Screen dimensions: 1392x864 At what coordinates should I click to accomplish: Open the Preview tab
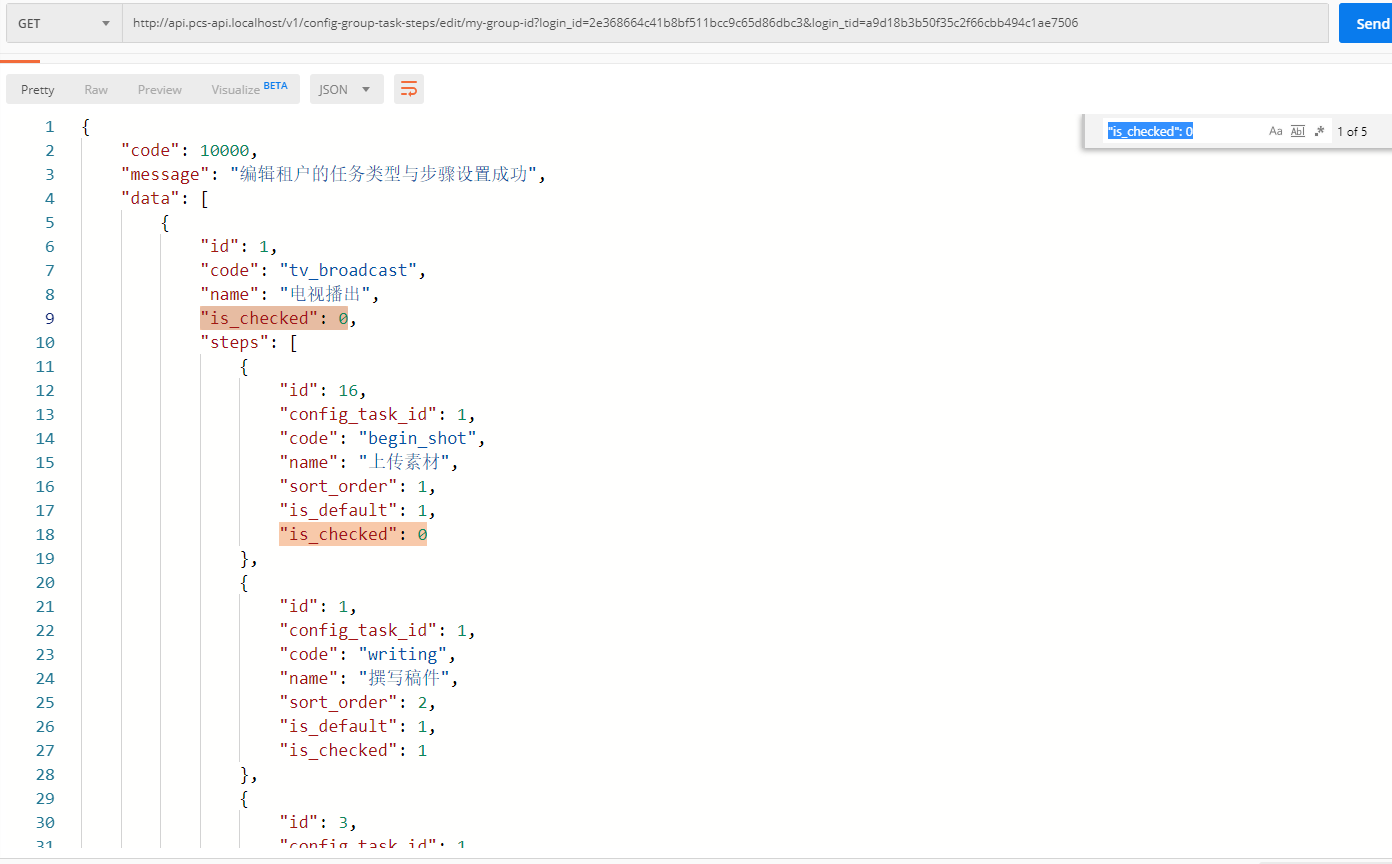(x=160, y=89)
